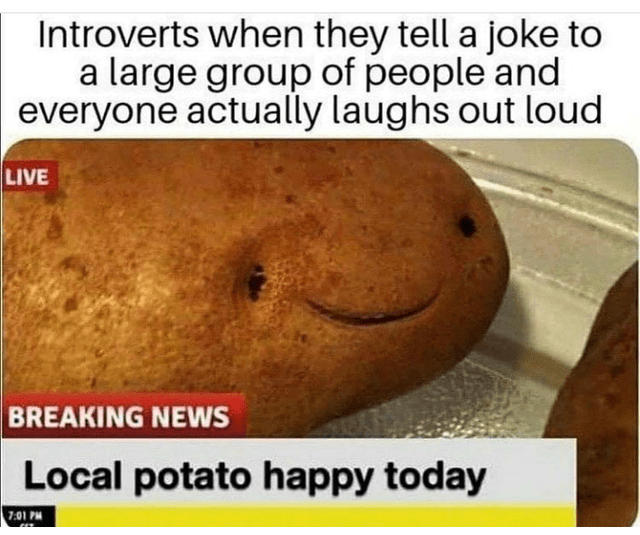
Task: Select the BREAKING NEWS banner
Action: (124, 415)
